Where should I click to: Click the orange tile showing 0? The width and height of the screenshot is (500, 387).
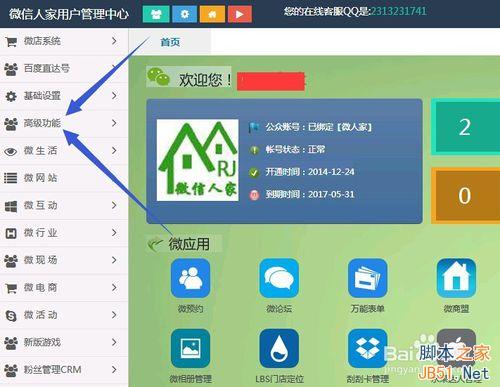465,195
